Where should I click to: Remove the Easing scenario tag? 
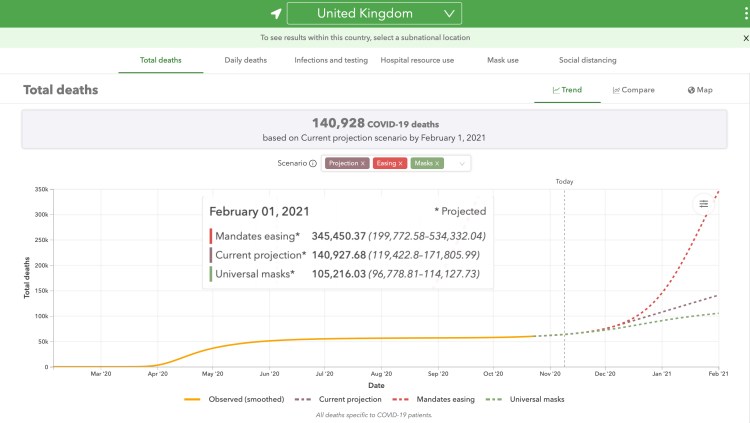coord(400,164)
